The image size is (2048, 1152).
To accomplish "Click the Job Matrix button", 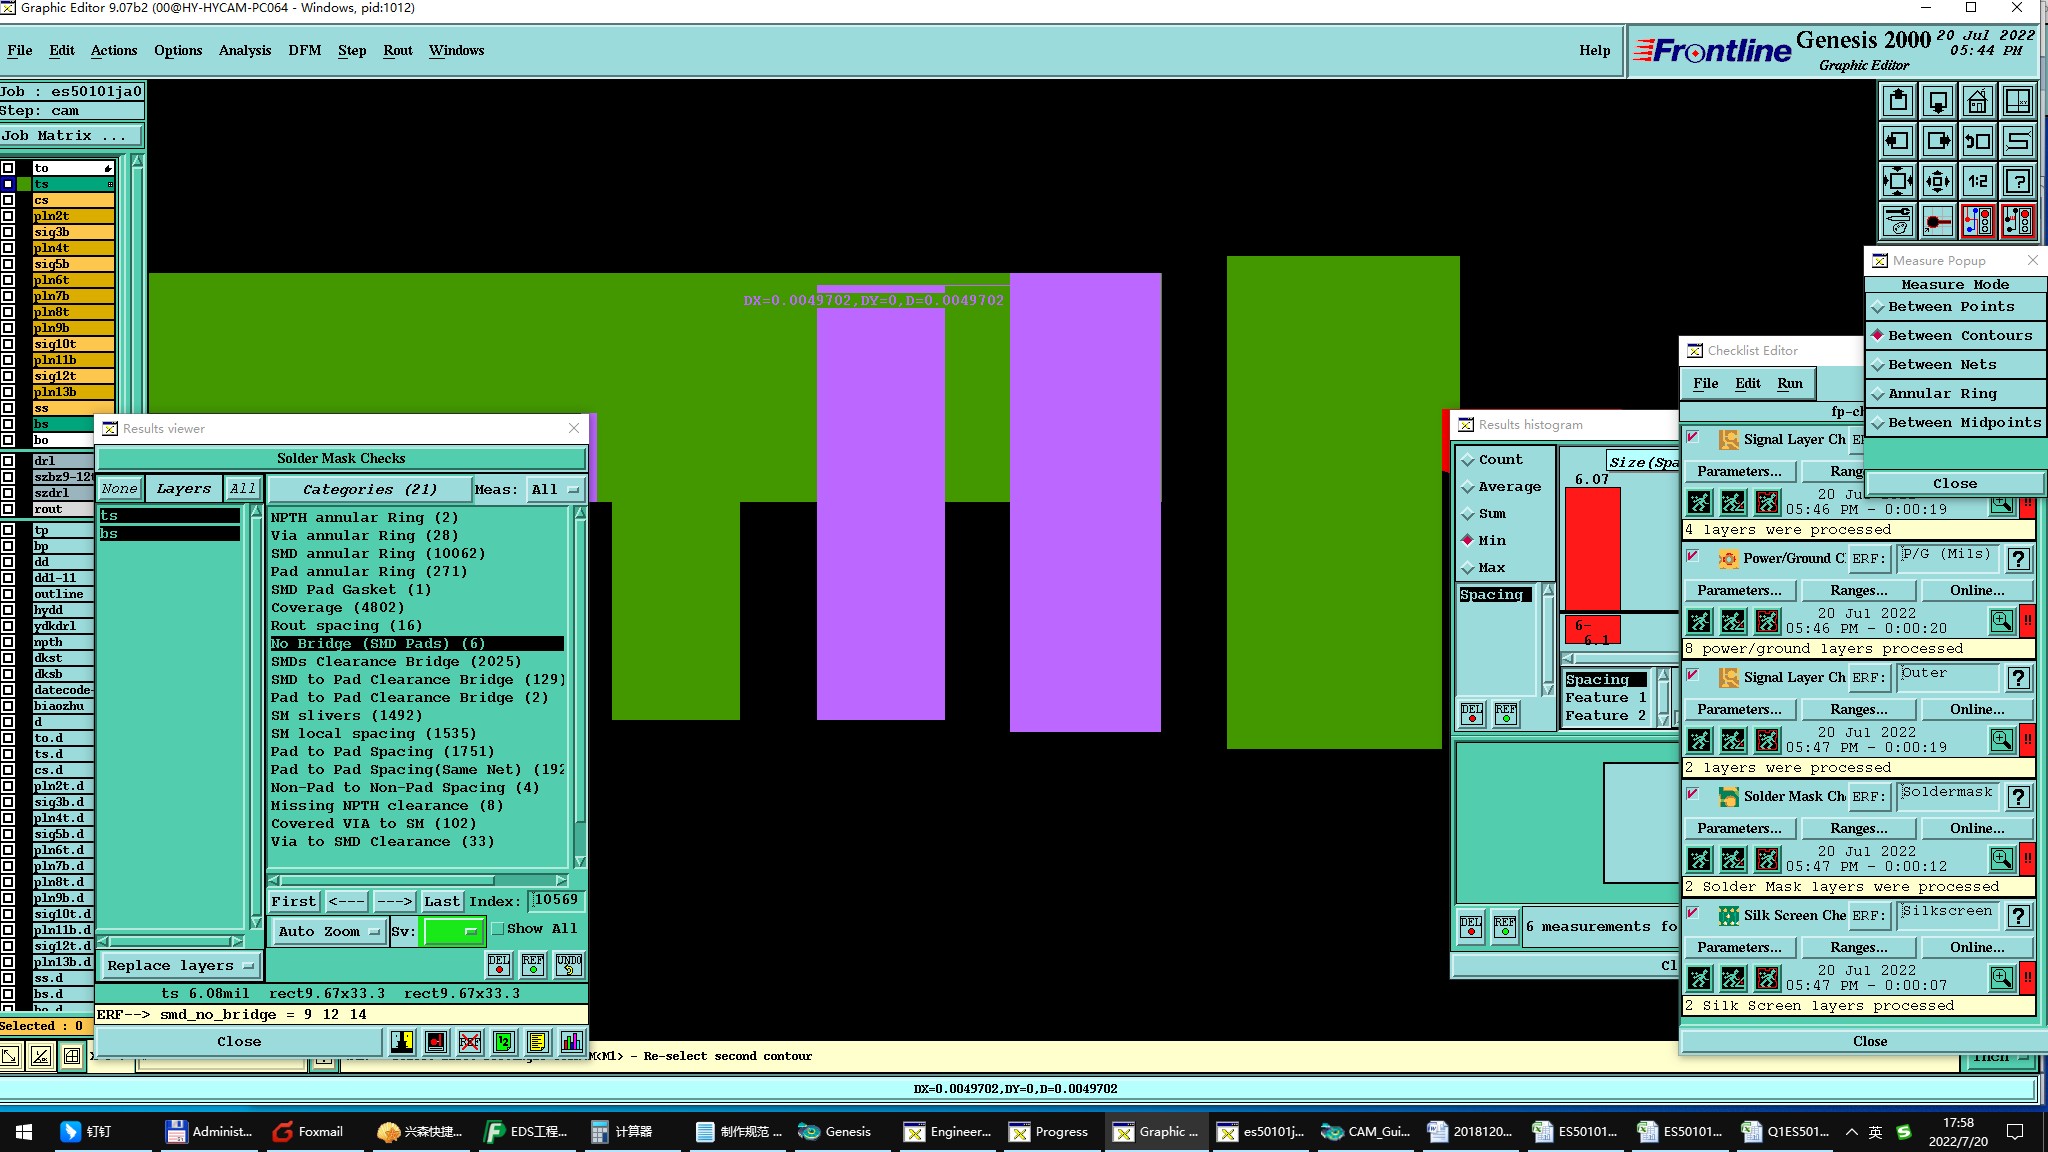I will (70, 136).
